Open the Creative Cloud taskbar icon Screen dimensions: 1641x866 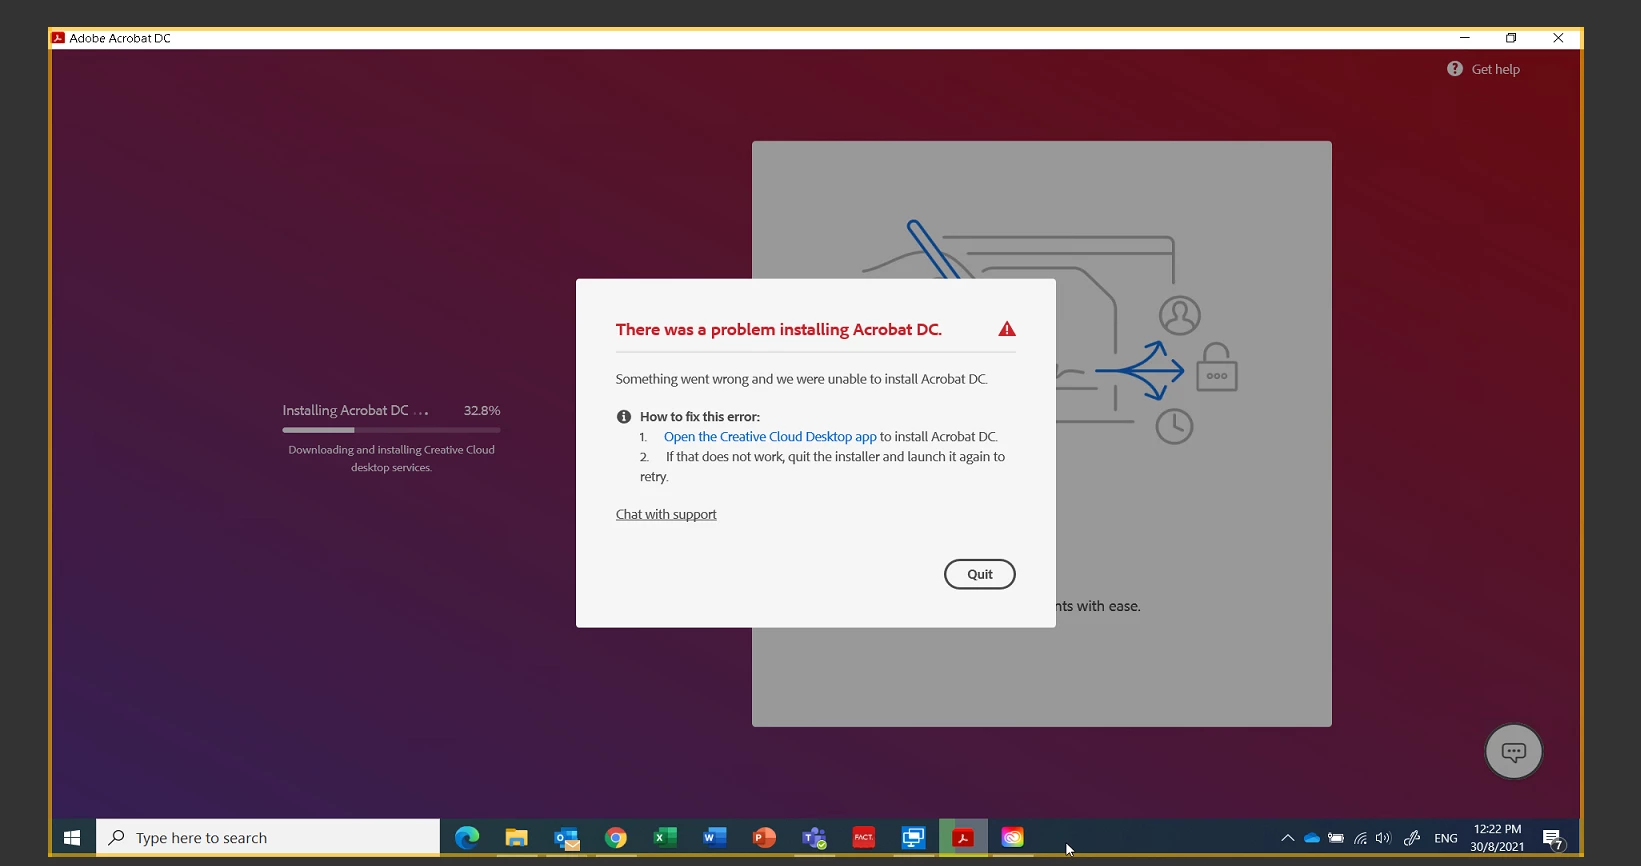[x=1013, y=838]
